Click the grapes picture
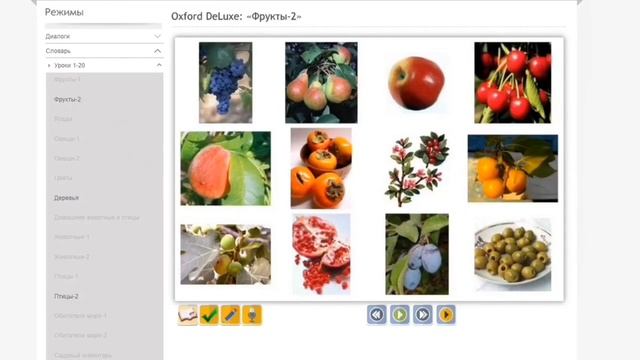This screenshot has height=360, width=640. [225, 82]
